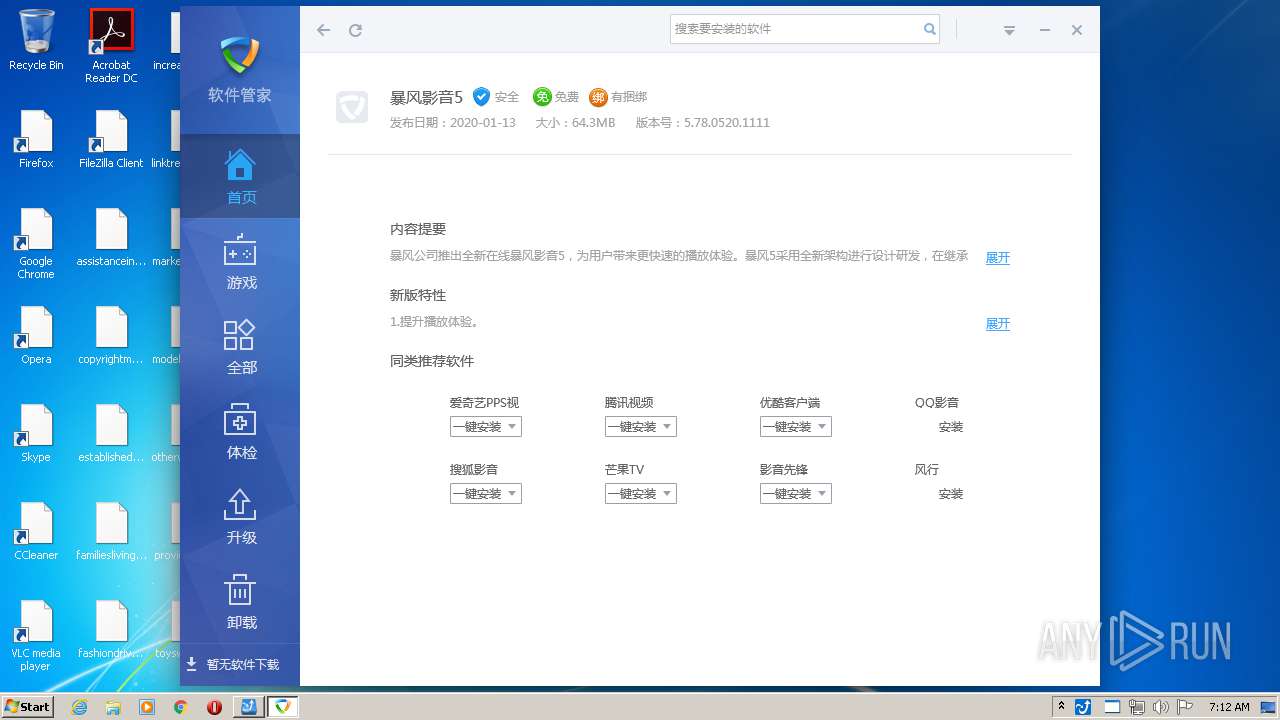Open the FileZilla Client desktop shortcut
This screenshot has height=720, width=1280.
coord(111,139)
